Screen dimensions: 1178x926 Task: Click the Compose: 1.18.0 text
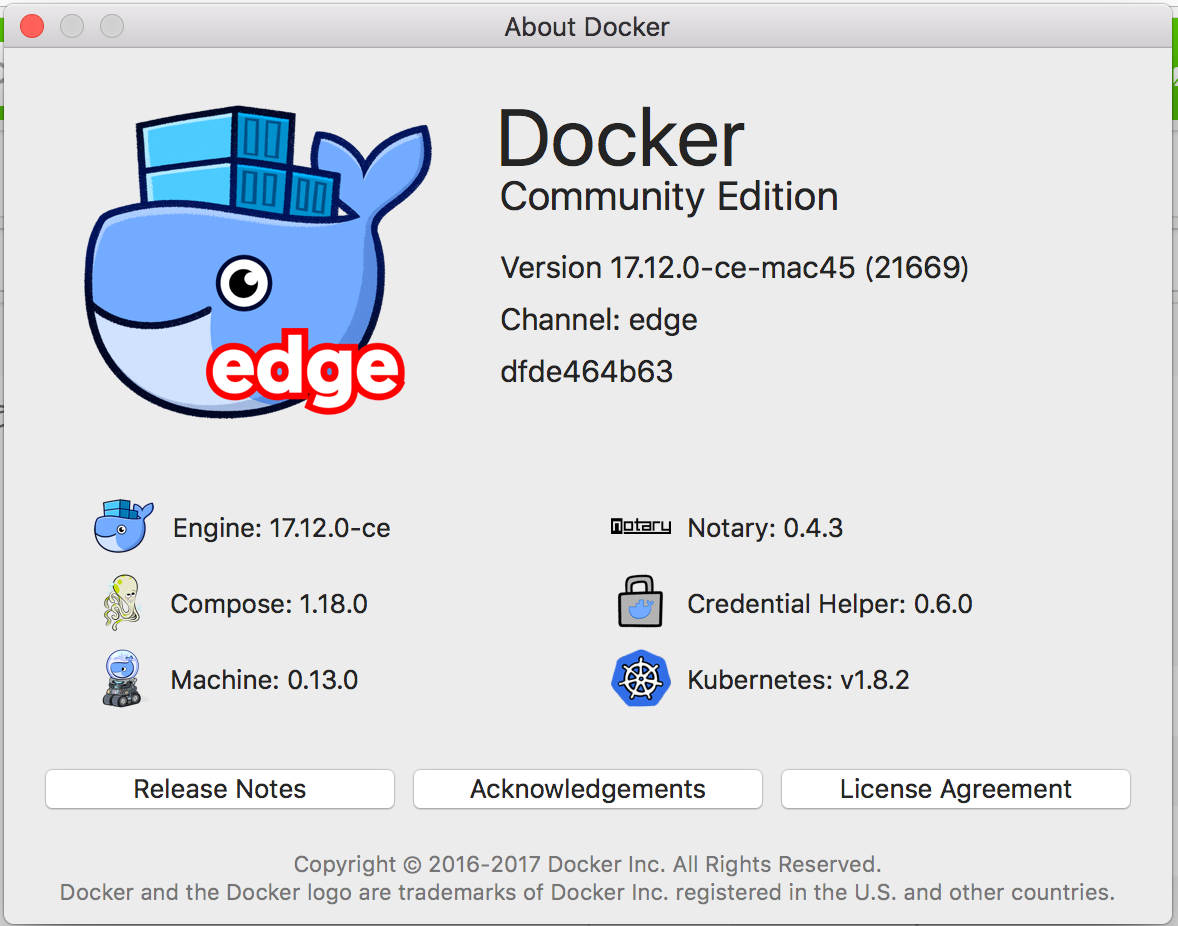pos(269,604)
